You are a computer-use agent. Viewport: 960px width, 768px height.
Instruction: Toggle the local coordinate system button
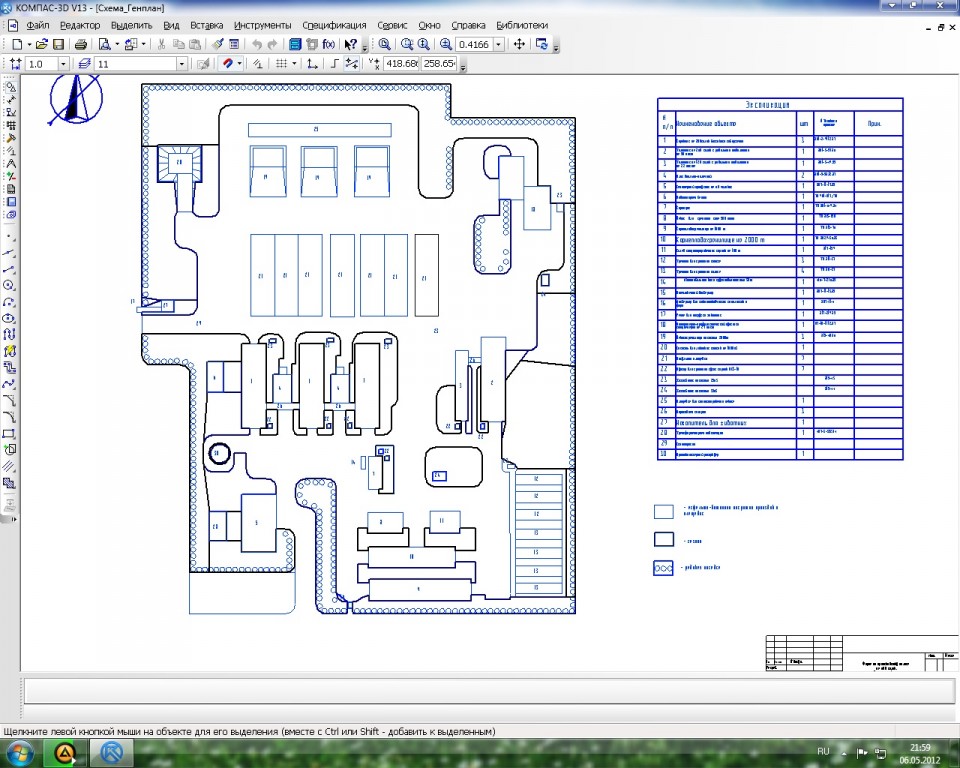point(312,64)
